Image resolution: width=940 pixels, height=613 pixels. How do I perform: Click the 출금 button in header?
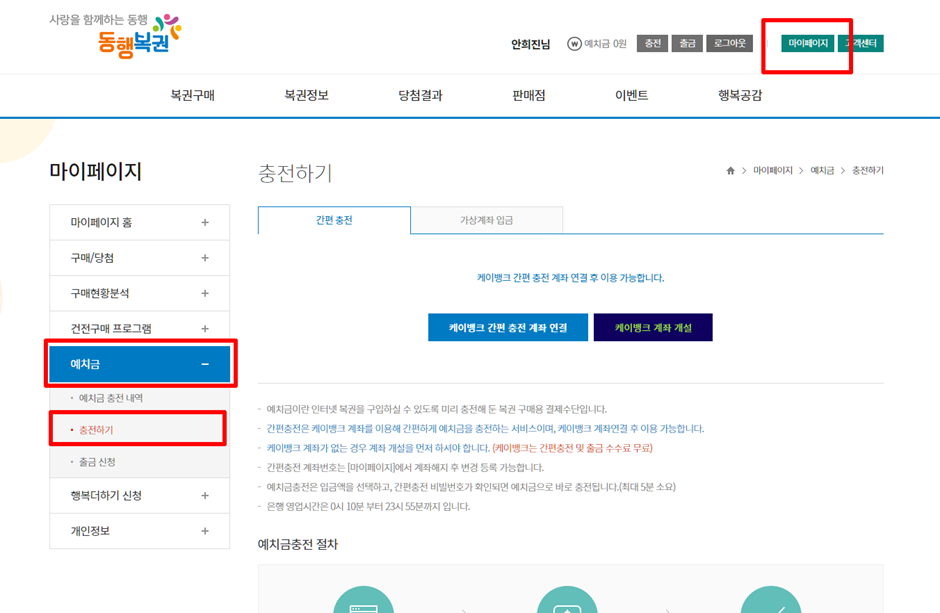(x=687, y=44)
